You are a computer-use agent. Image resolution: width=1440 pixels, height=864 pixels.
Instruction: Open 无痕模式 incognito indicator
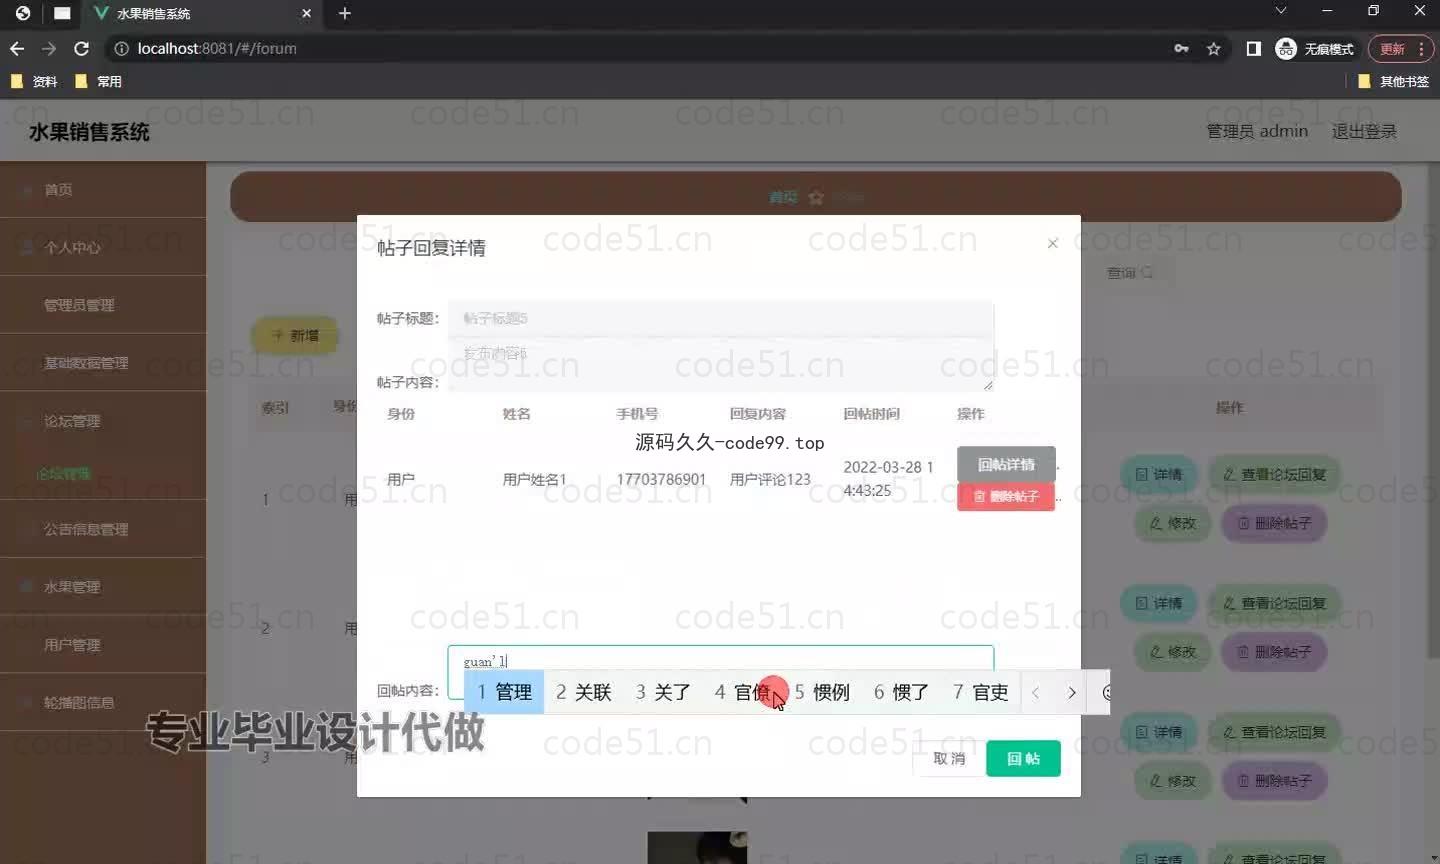pyautogui.click(x=1315, y=48)
